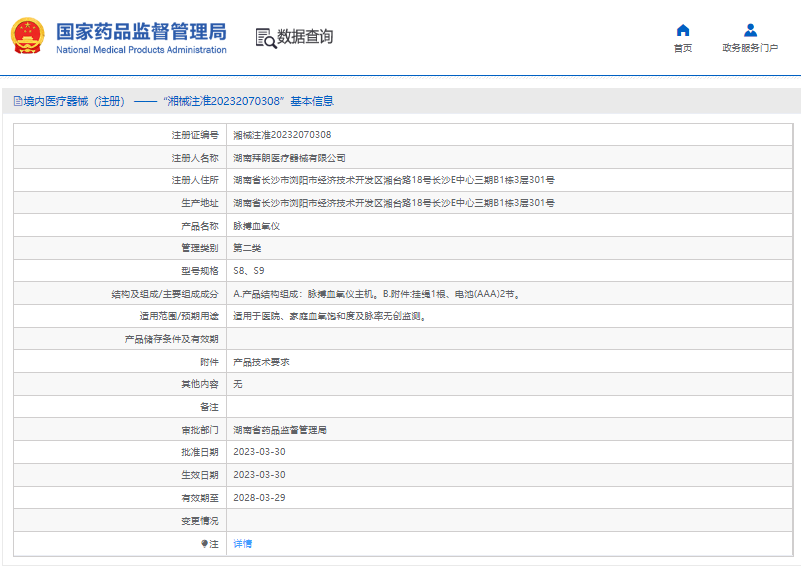801x568 pixels.
Task: Click the 附件 row label
Action: 209,362
